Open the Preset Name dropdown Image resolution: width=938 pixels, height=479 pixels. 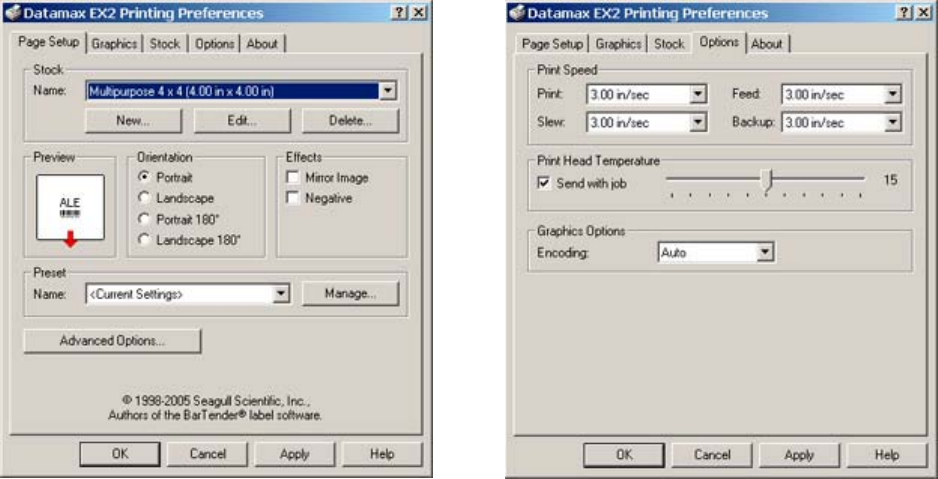tap(281, 294)
